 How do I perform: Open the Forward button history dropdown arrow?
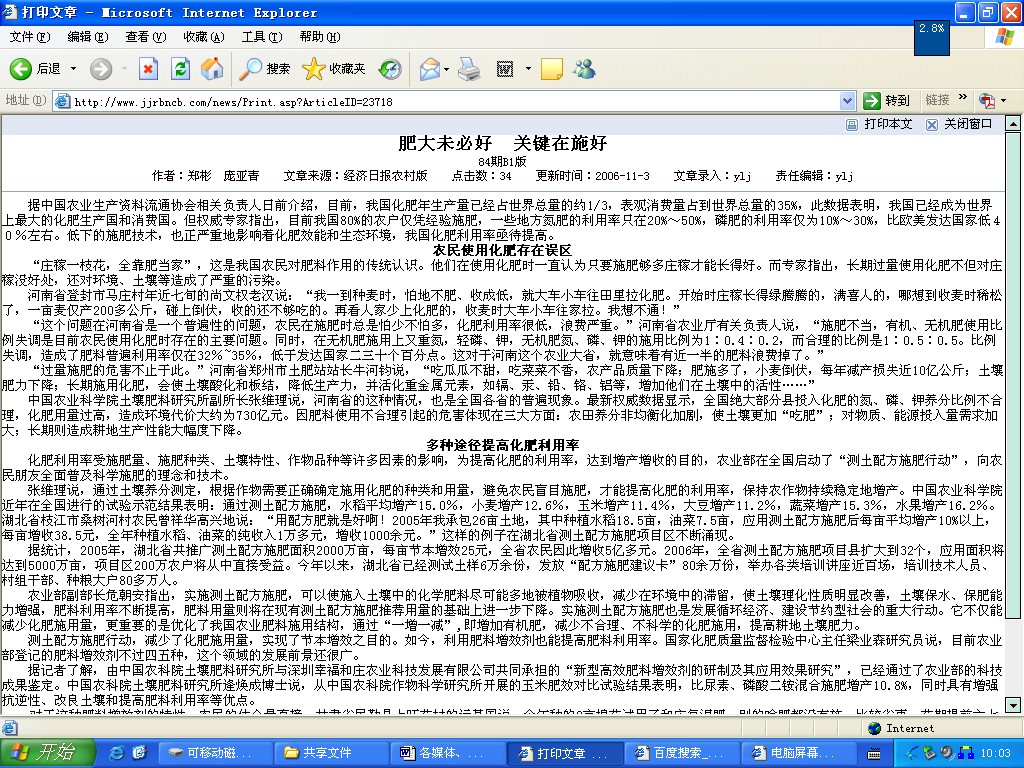[124, 69]
